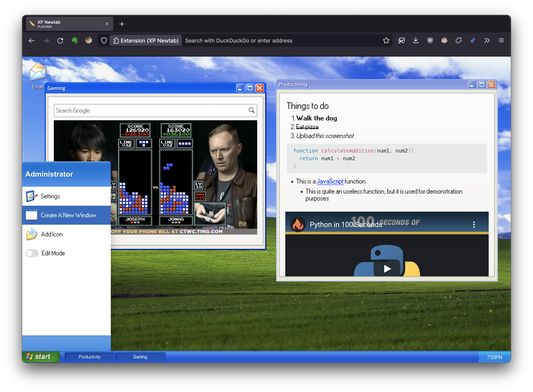This screenshot has width=533, height=392.
Task: Open the tracking protection shield icon
Action: coord(104,41)
